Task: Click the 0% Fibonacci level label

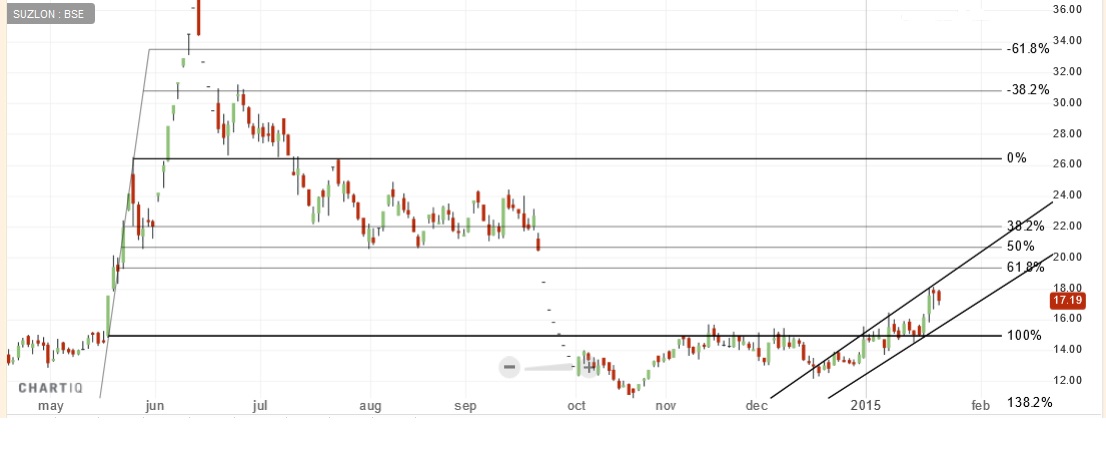Action: point(1017,158)
